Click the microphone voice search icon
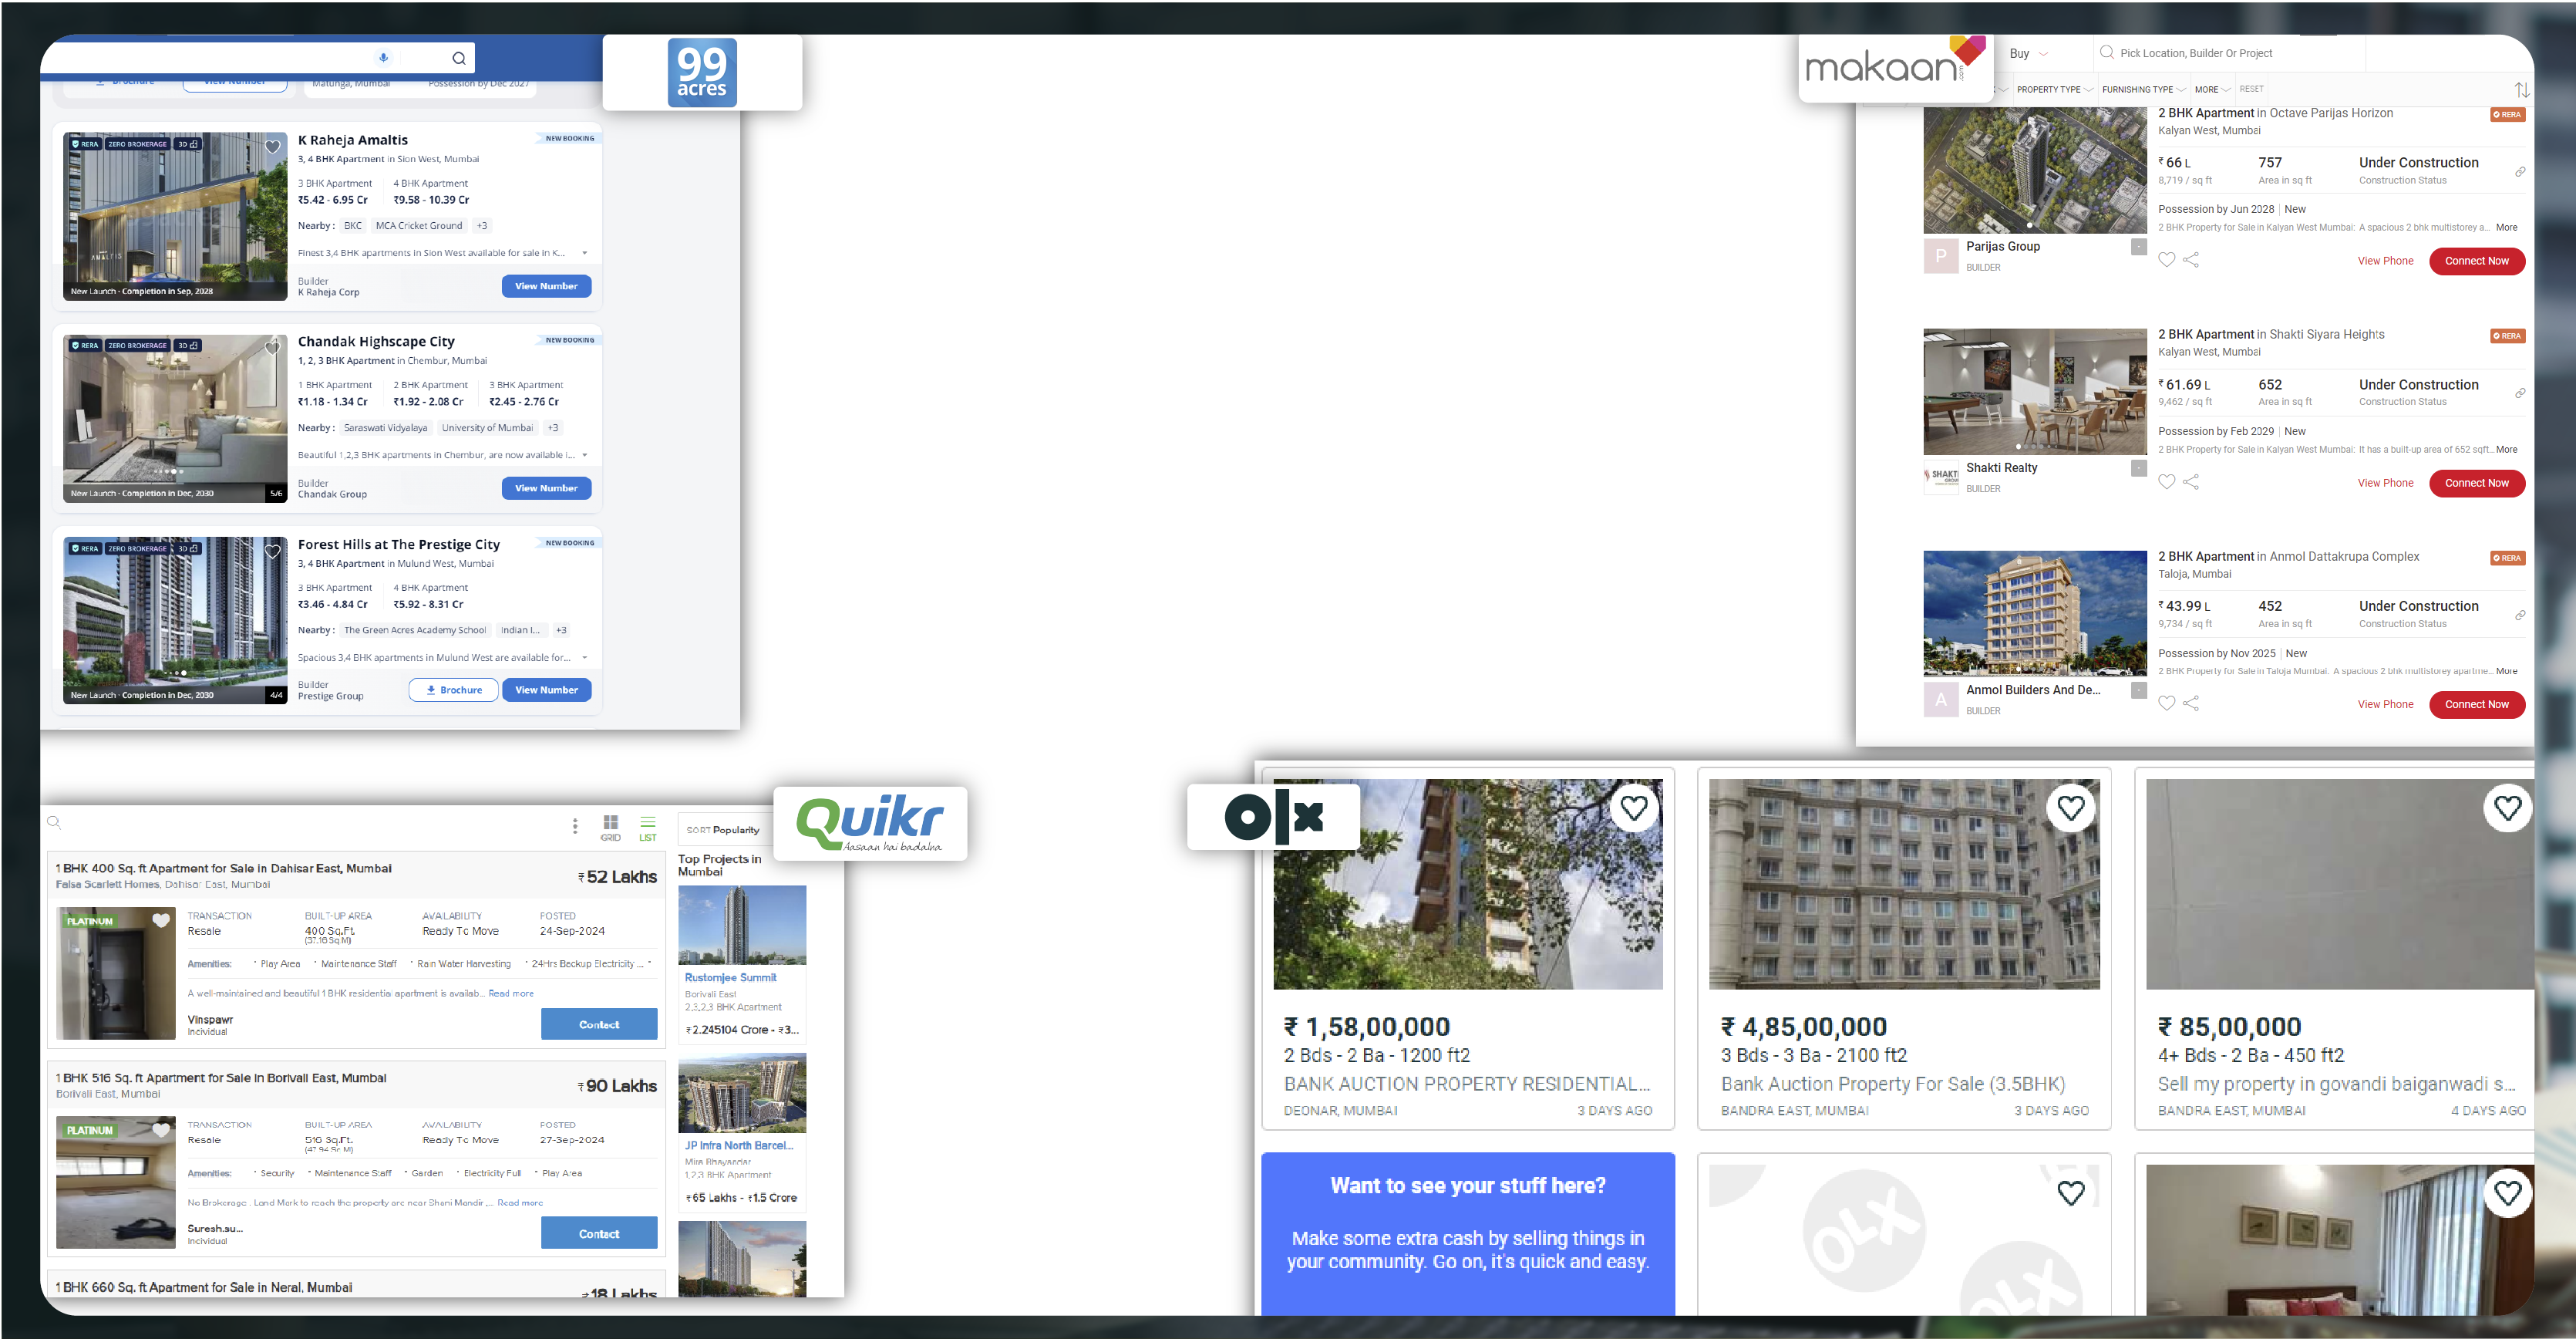The image size is (2576, 1339). 383,58
